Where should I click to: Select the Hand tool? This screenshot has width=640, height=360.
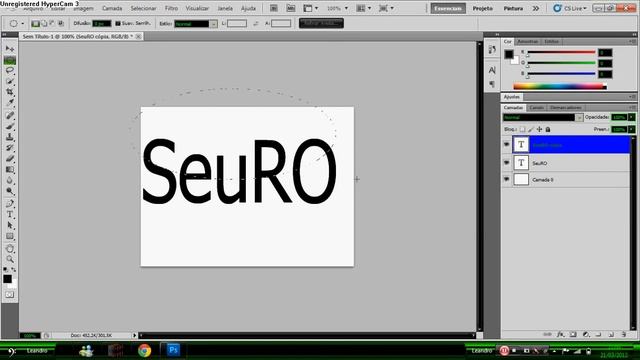point(10,249)
